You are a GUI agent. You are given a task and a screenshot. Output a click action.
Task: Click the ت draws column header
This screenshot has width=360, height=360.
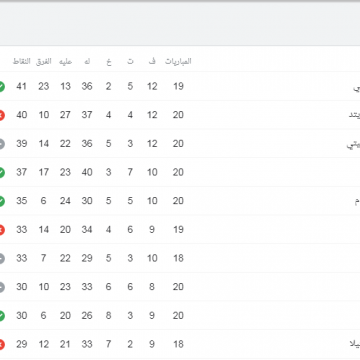[x=130, y=61]
